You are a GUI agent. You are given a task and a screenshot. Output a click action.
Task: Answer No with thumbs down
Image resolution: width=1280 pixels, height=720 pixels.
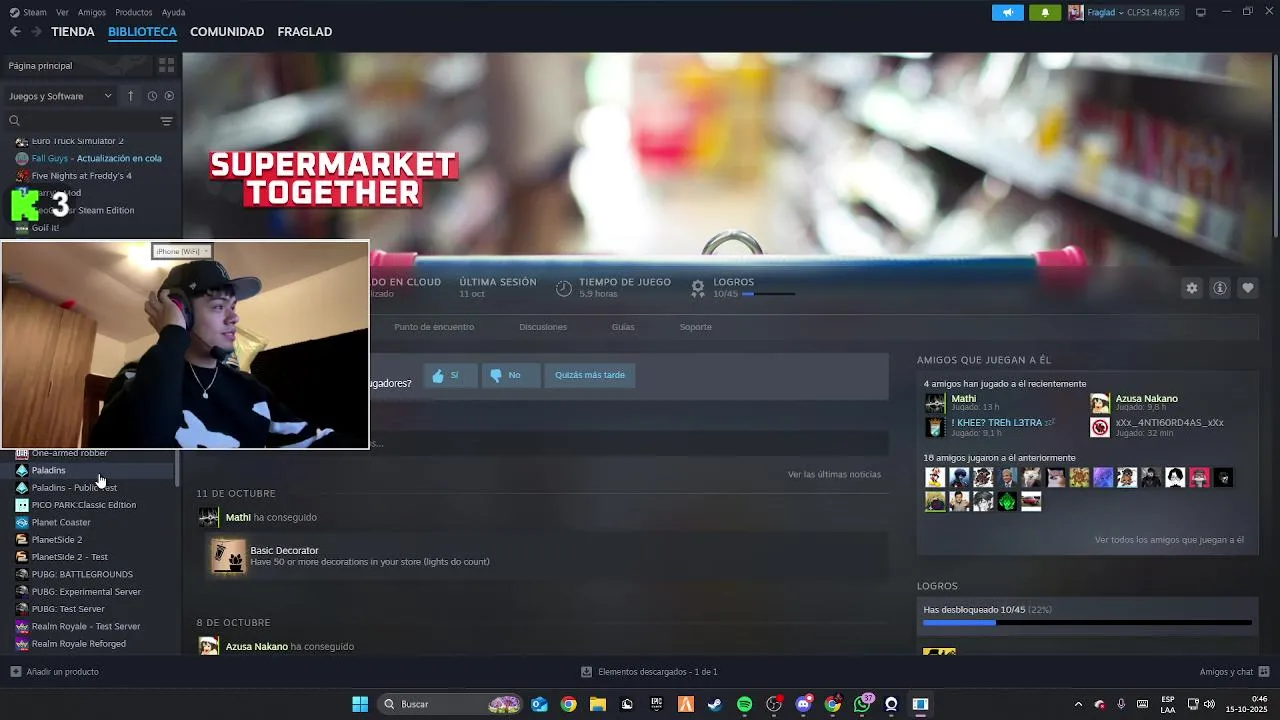(510, 375)
